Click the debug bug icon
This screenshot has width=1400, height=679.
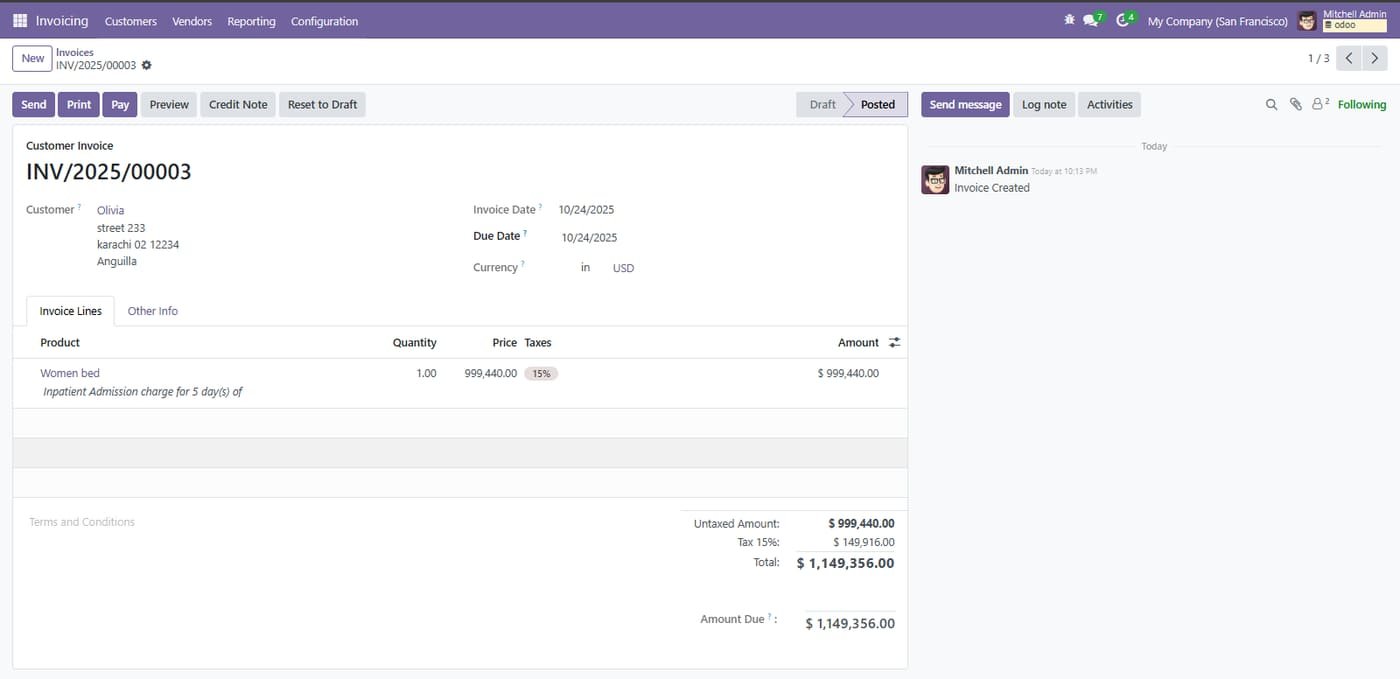pyautogui.click(x=1070, y=20)
